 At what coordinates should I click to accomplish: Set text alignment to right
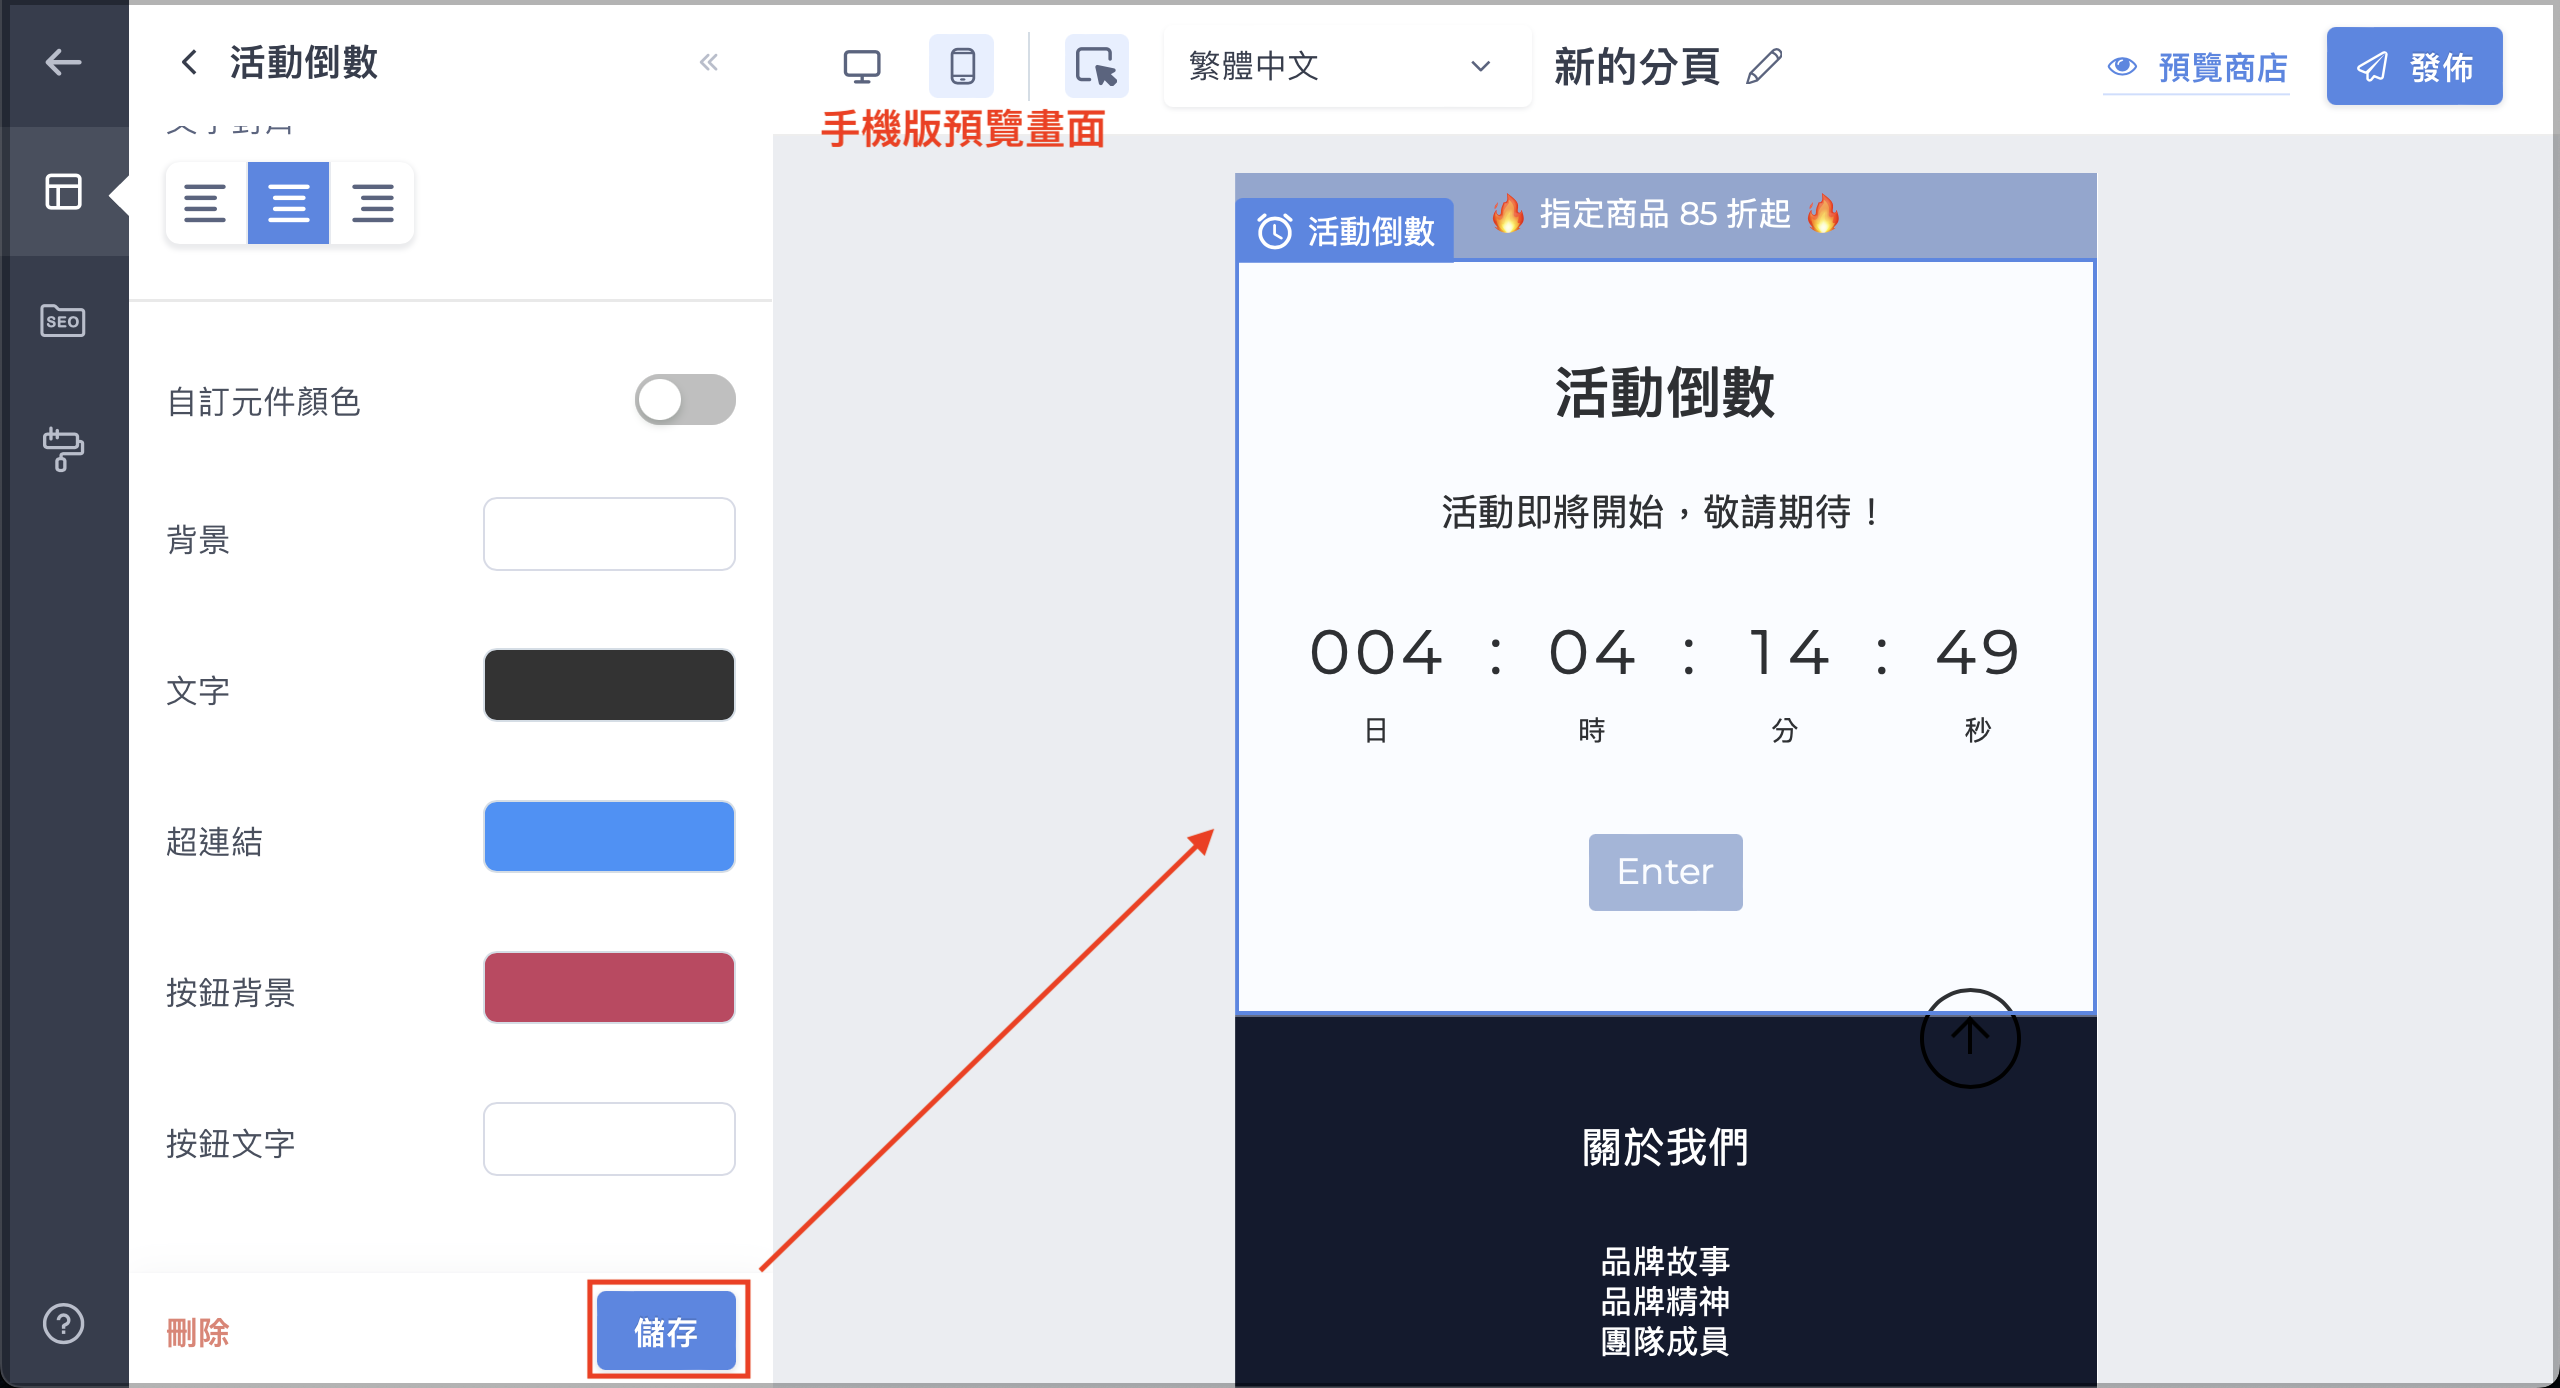coord(372,203)
